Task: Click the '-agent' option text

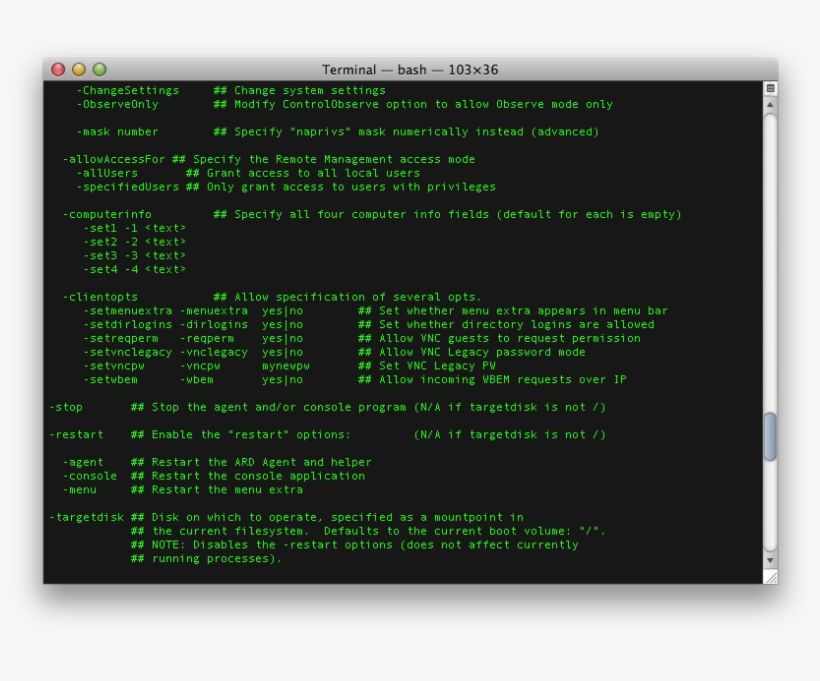Action: 83,462
